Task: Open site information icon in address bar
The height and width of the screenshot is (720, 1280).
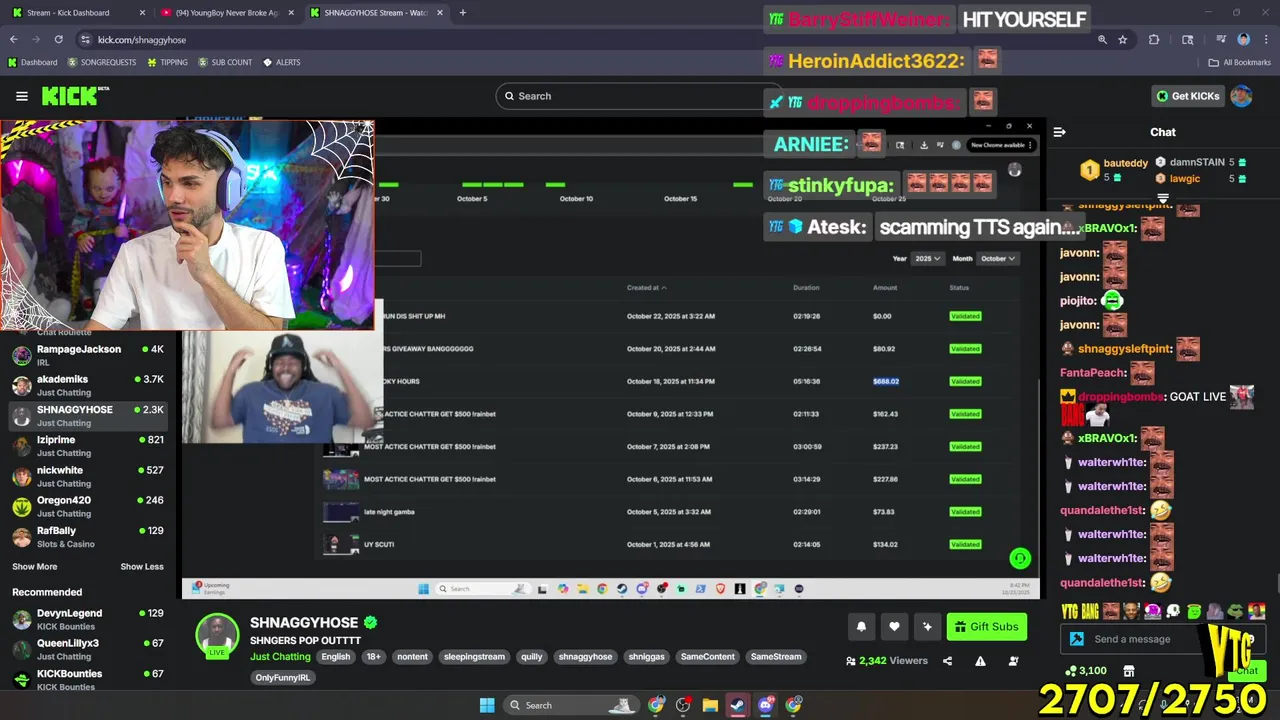Action: [86, 40]
